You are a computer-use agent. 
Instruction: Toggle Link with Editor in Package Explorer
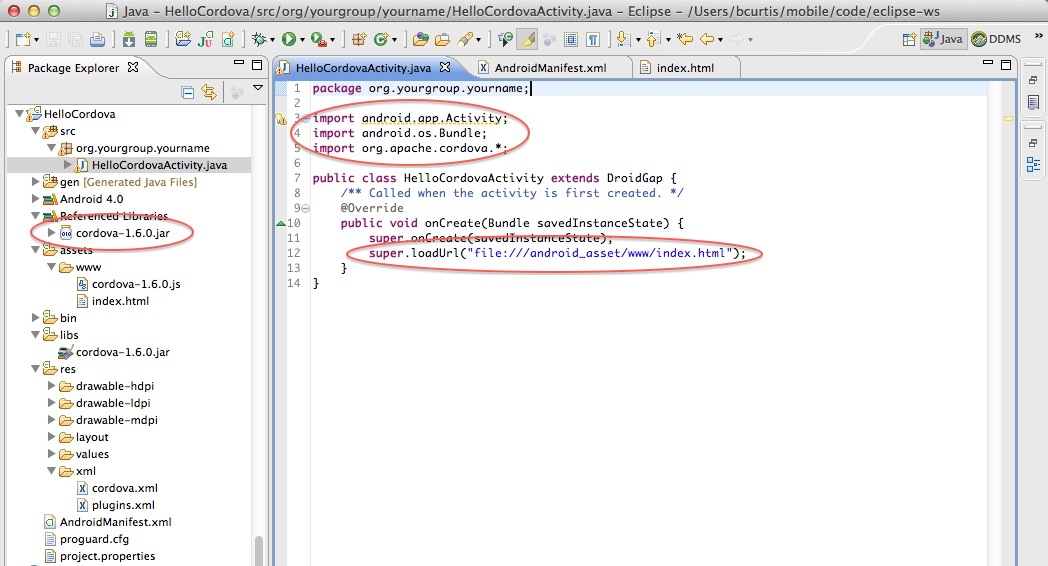tap(209, 92)
